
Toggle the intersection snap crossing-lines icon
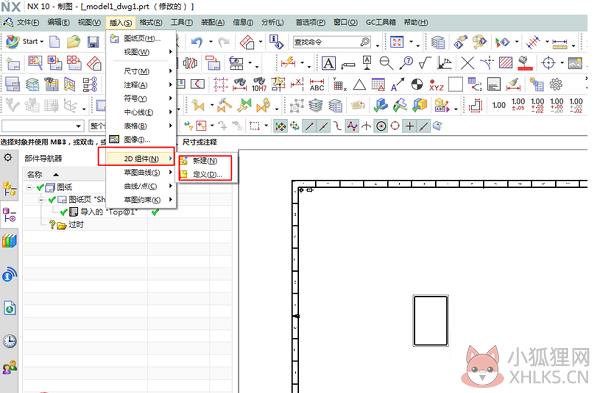(x=366, y=126)
